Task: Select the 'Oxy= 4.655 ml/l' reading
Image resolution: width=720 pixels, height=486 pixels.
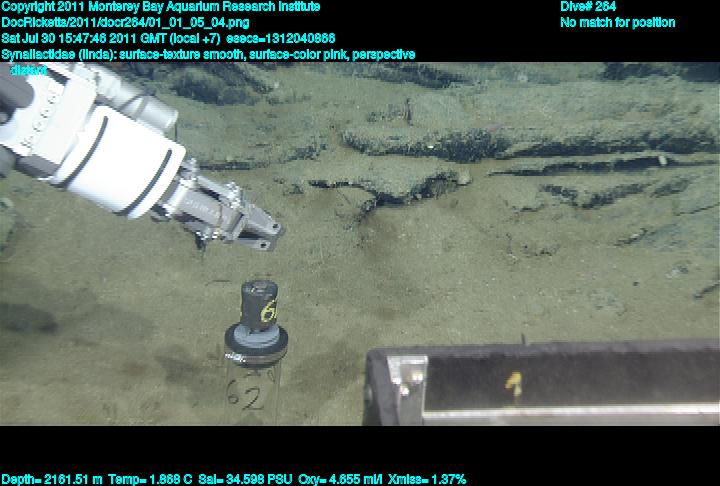Action: click(x=340, y=480)
